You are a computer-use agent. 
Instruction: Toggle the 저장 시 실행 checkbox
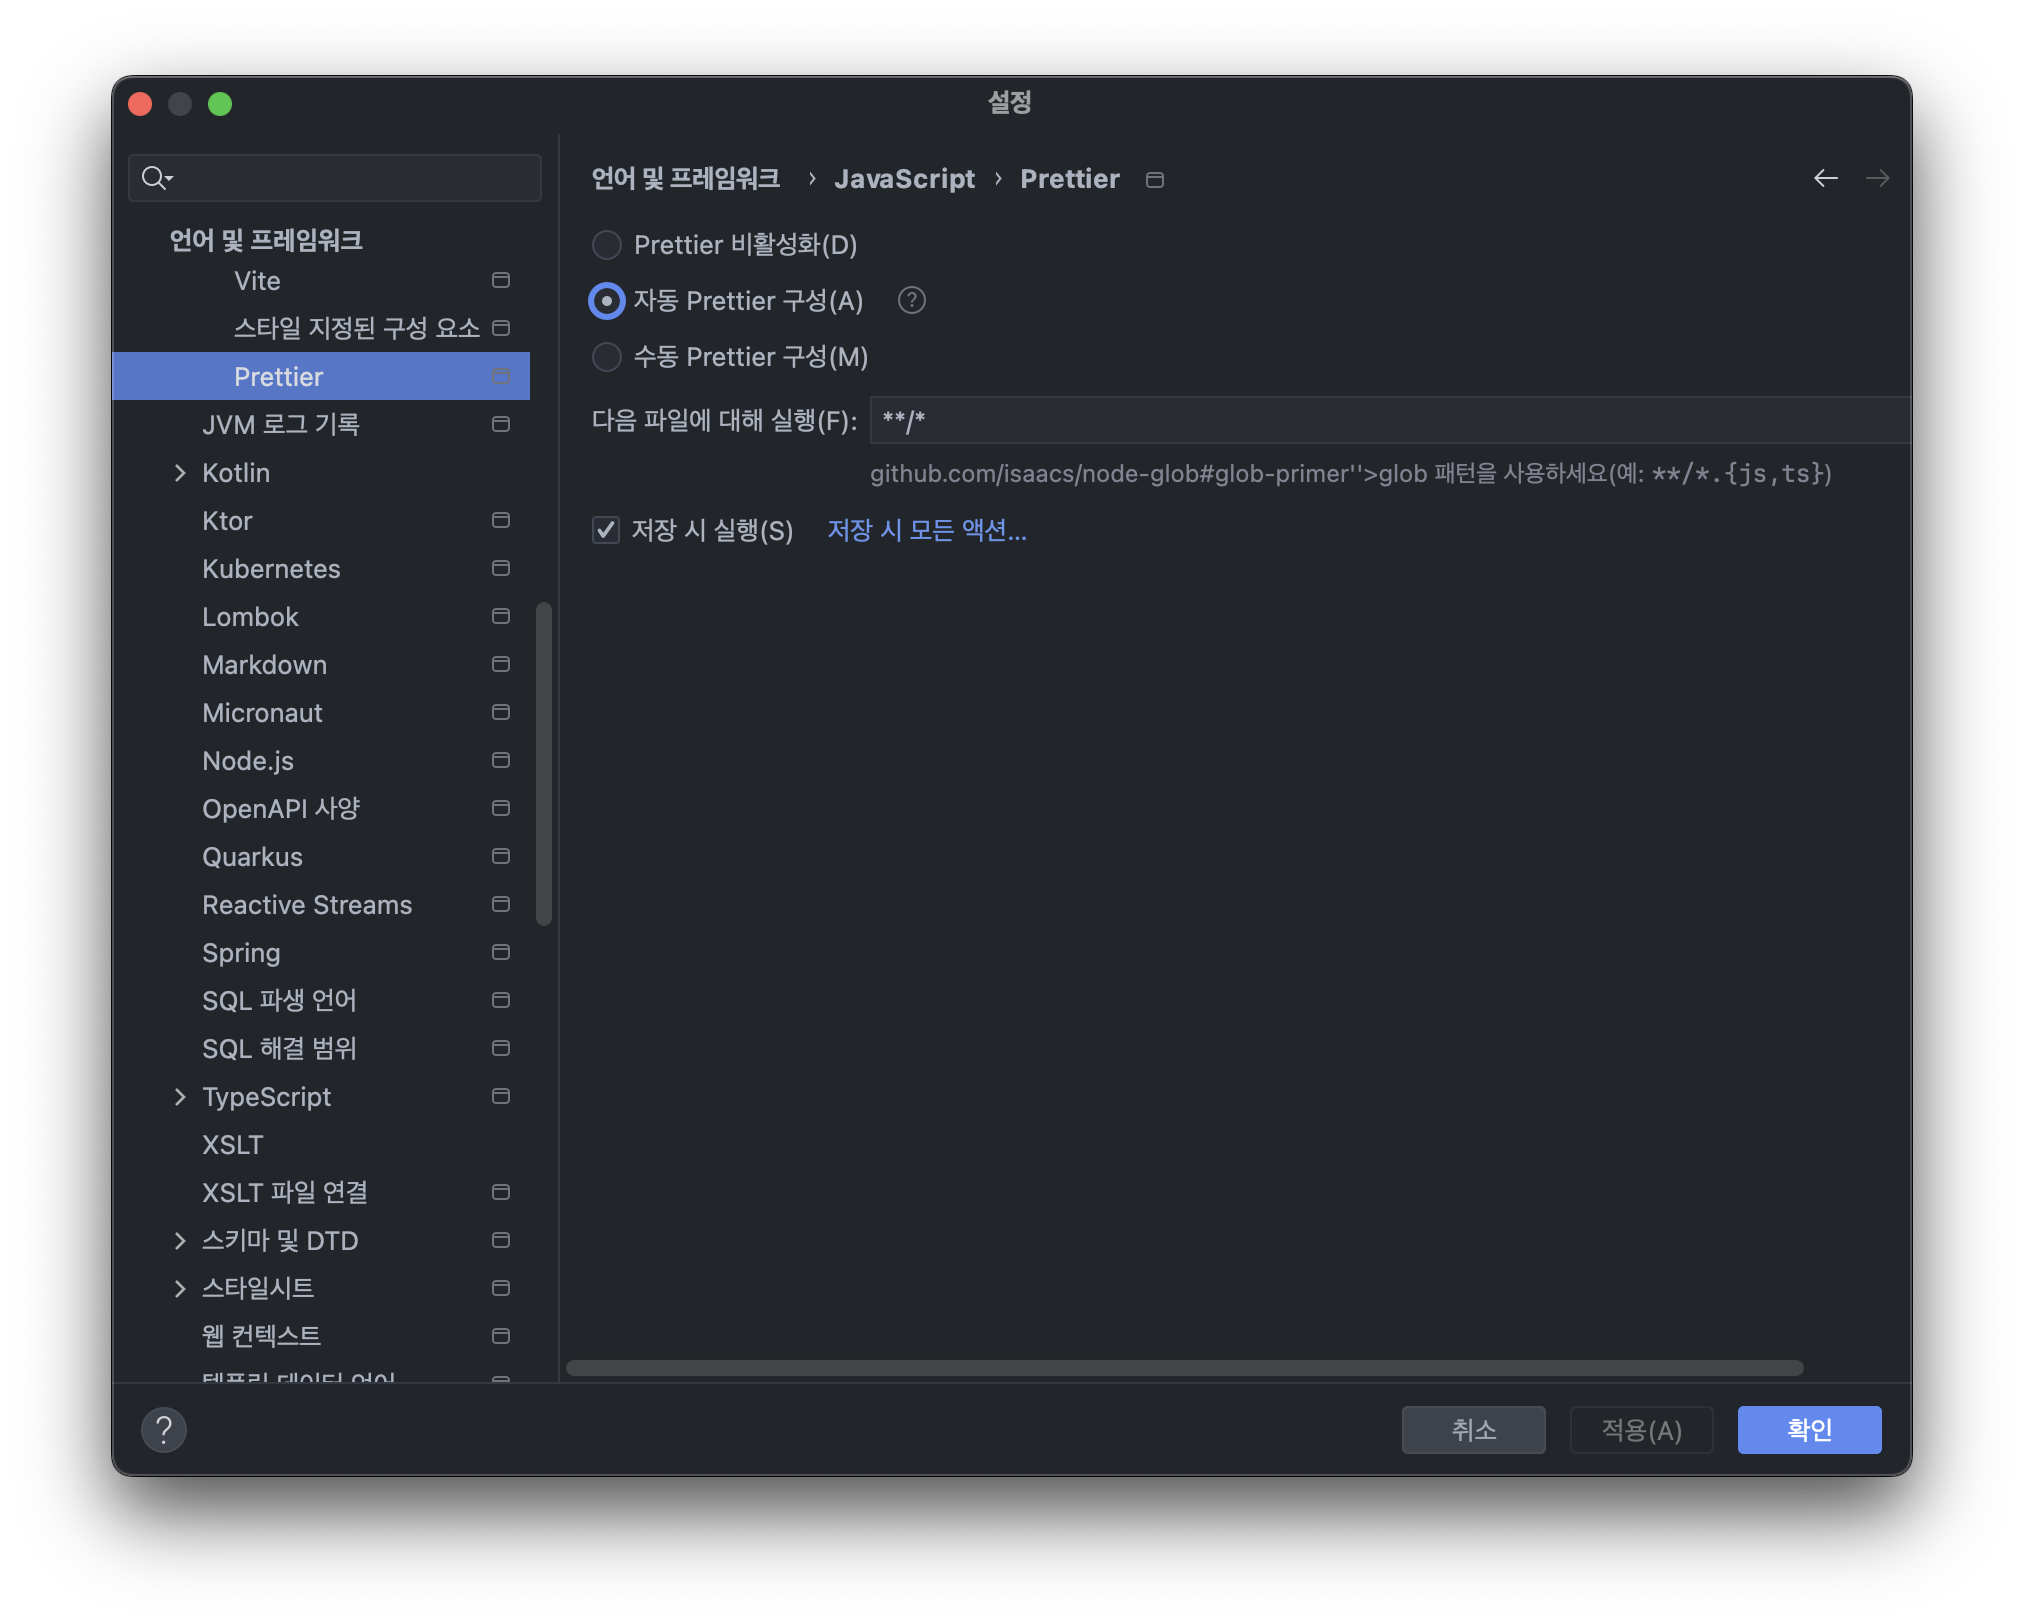(x=606, y=530)
